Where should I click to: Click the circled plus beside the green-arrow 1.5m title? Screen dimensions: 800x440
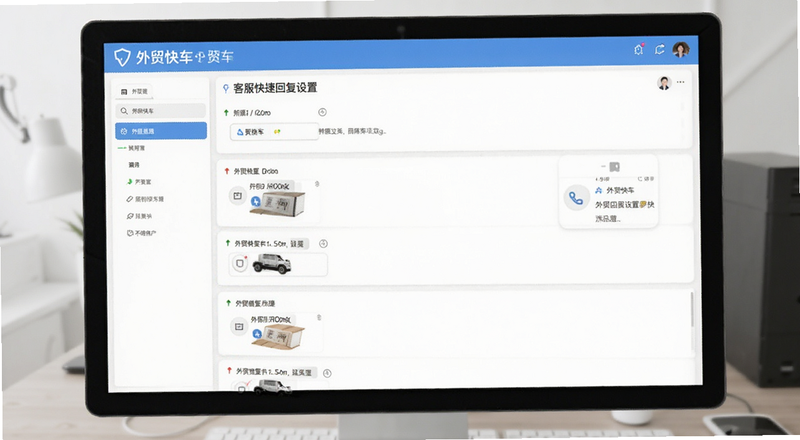pyautogui.click(x=323, y=243)
